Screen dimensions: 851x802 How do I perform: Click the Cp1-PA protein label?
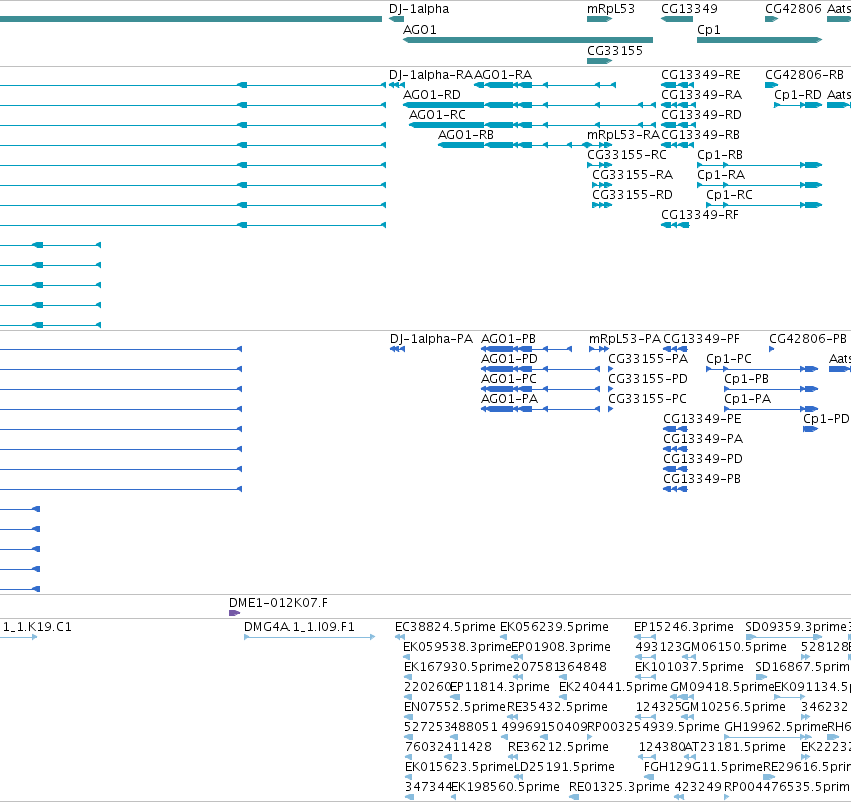tap(747, 399)
